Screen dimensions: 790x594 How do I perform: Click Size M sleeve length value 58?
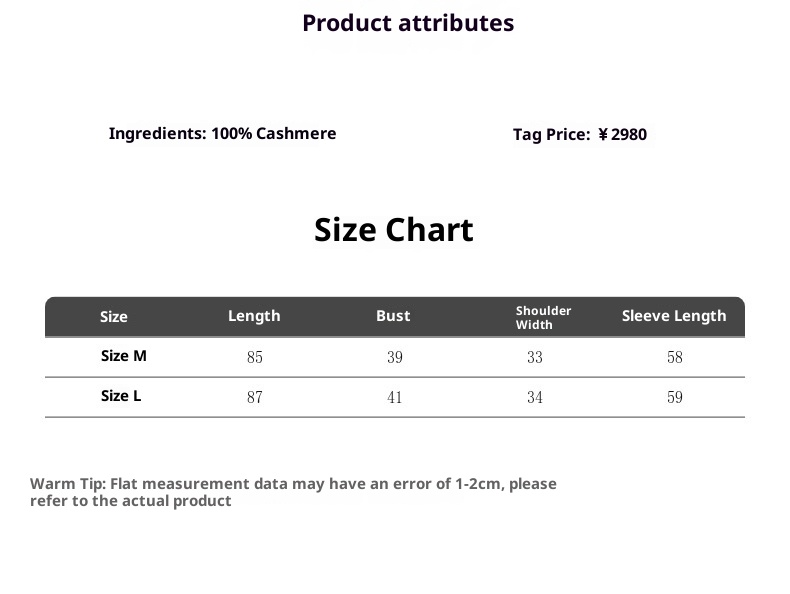(x=675, y=357)
